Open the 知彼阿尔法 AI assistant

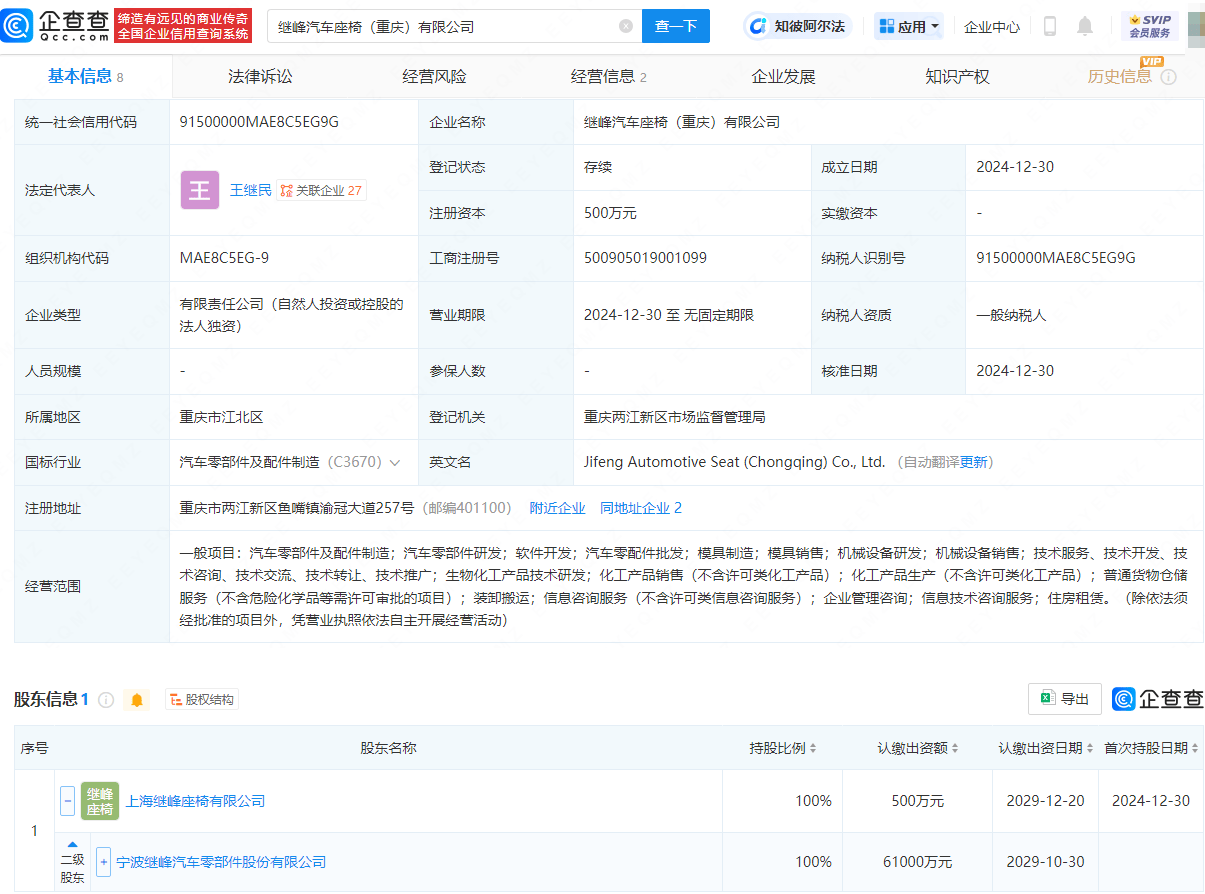(799, 27)
